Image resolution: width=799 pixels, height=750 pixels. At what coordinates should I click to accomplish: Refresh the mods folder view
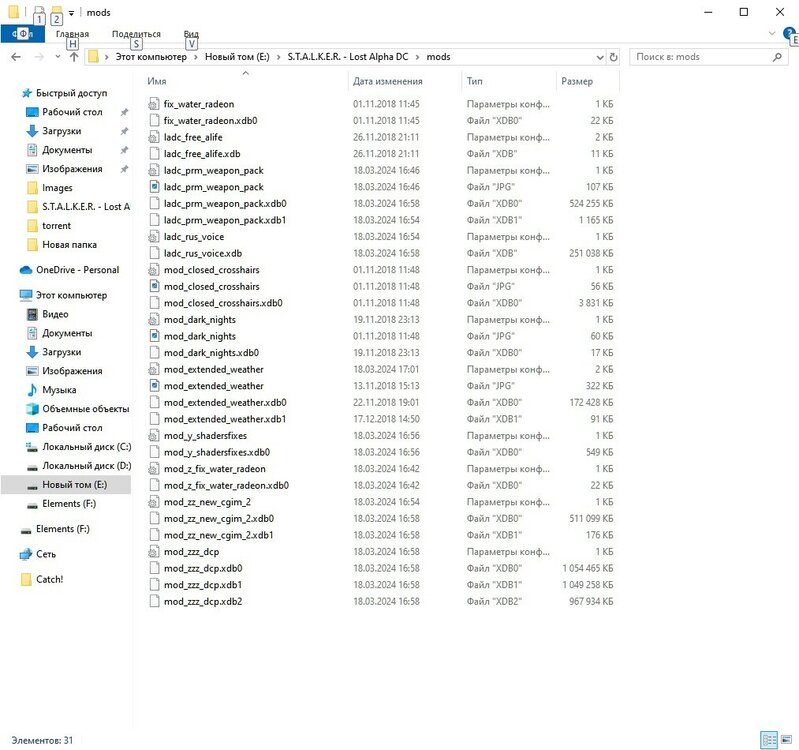click(613, 57)
